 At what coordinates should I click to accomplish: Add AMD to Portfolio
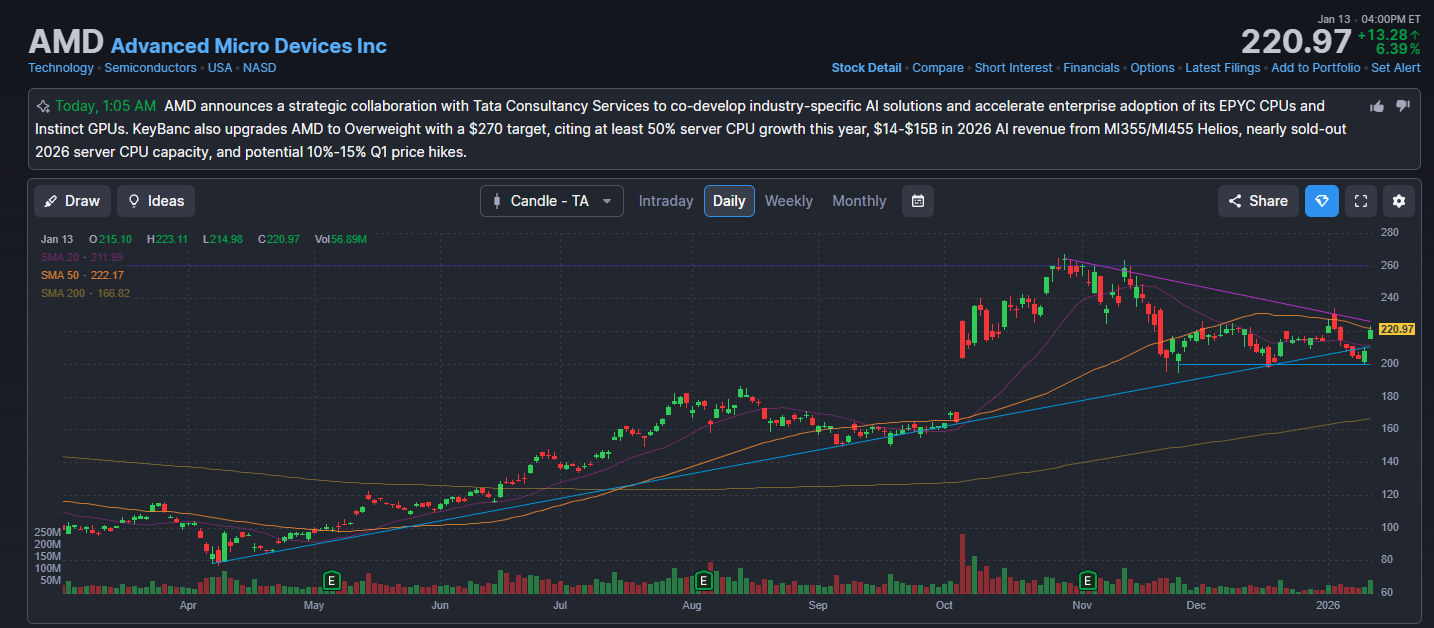pyautogui.click(x=1316, y=68)
